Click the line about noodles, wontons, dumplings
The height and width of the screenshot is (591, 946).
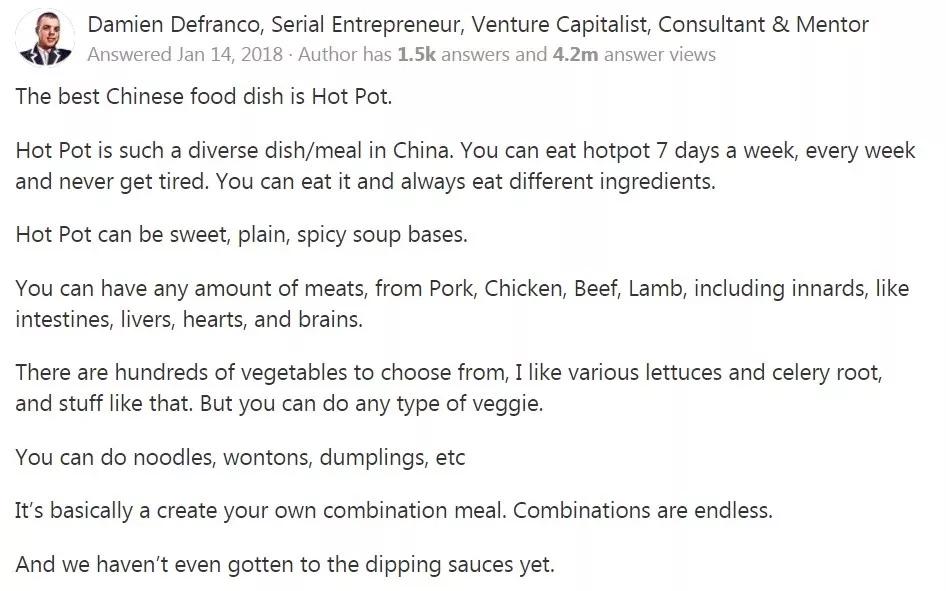240,457
